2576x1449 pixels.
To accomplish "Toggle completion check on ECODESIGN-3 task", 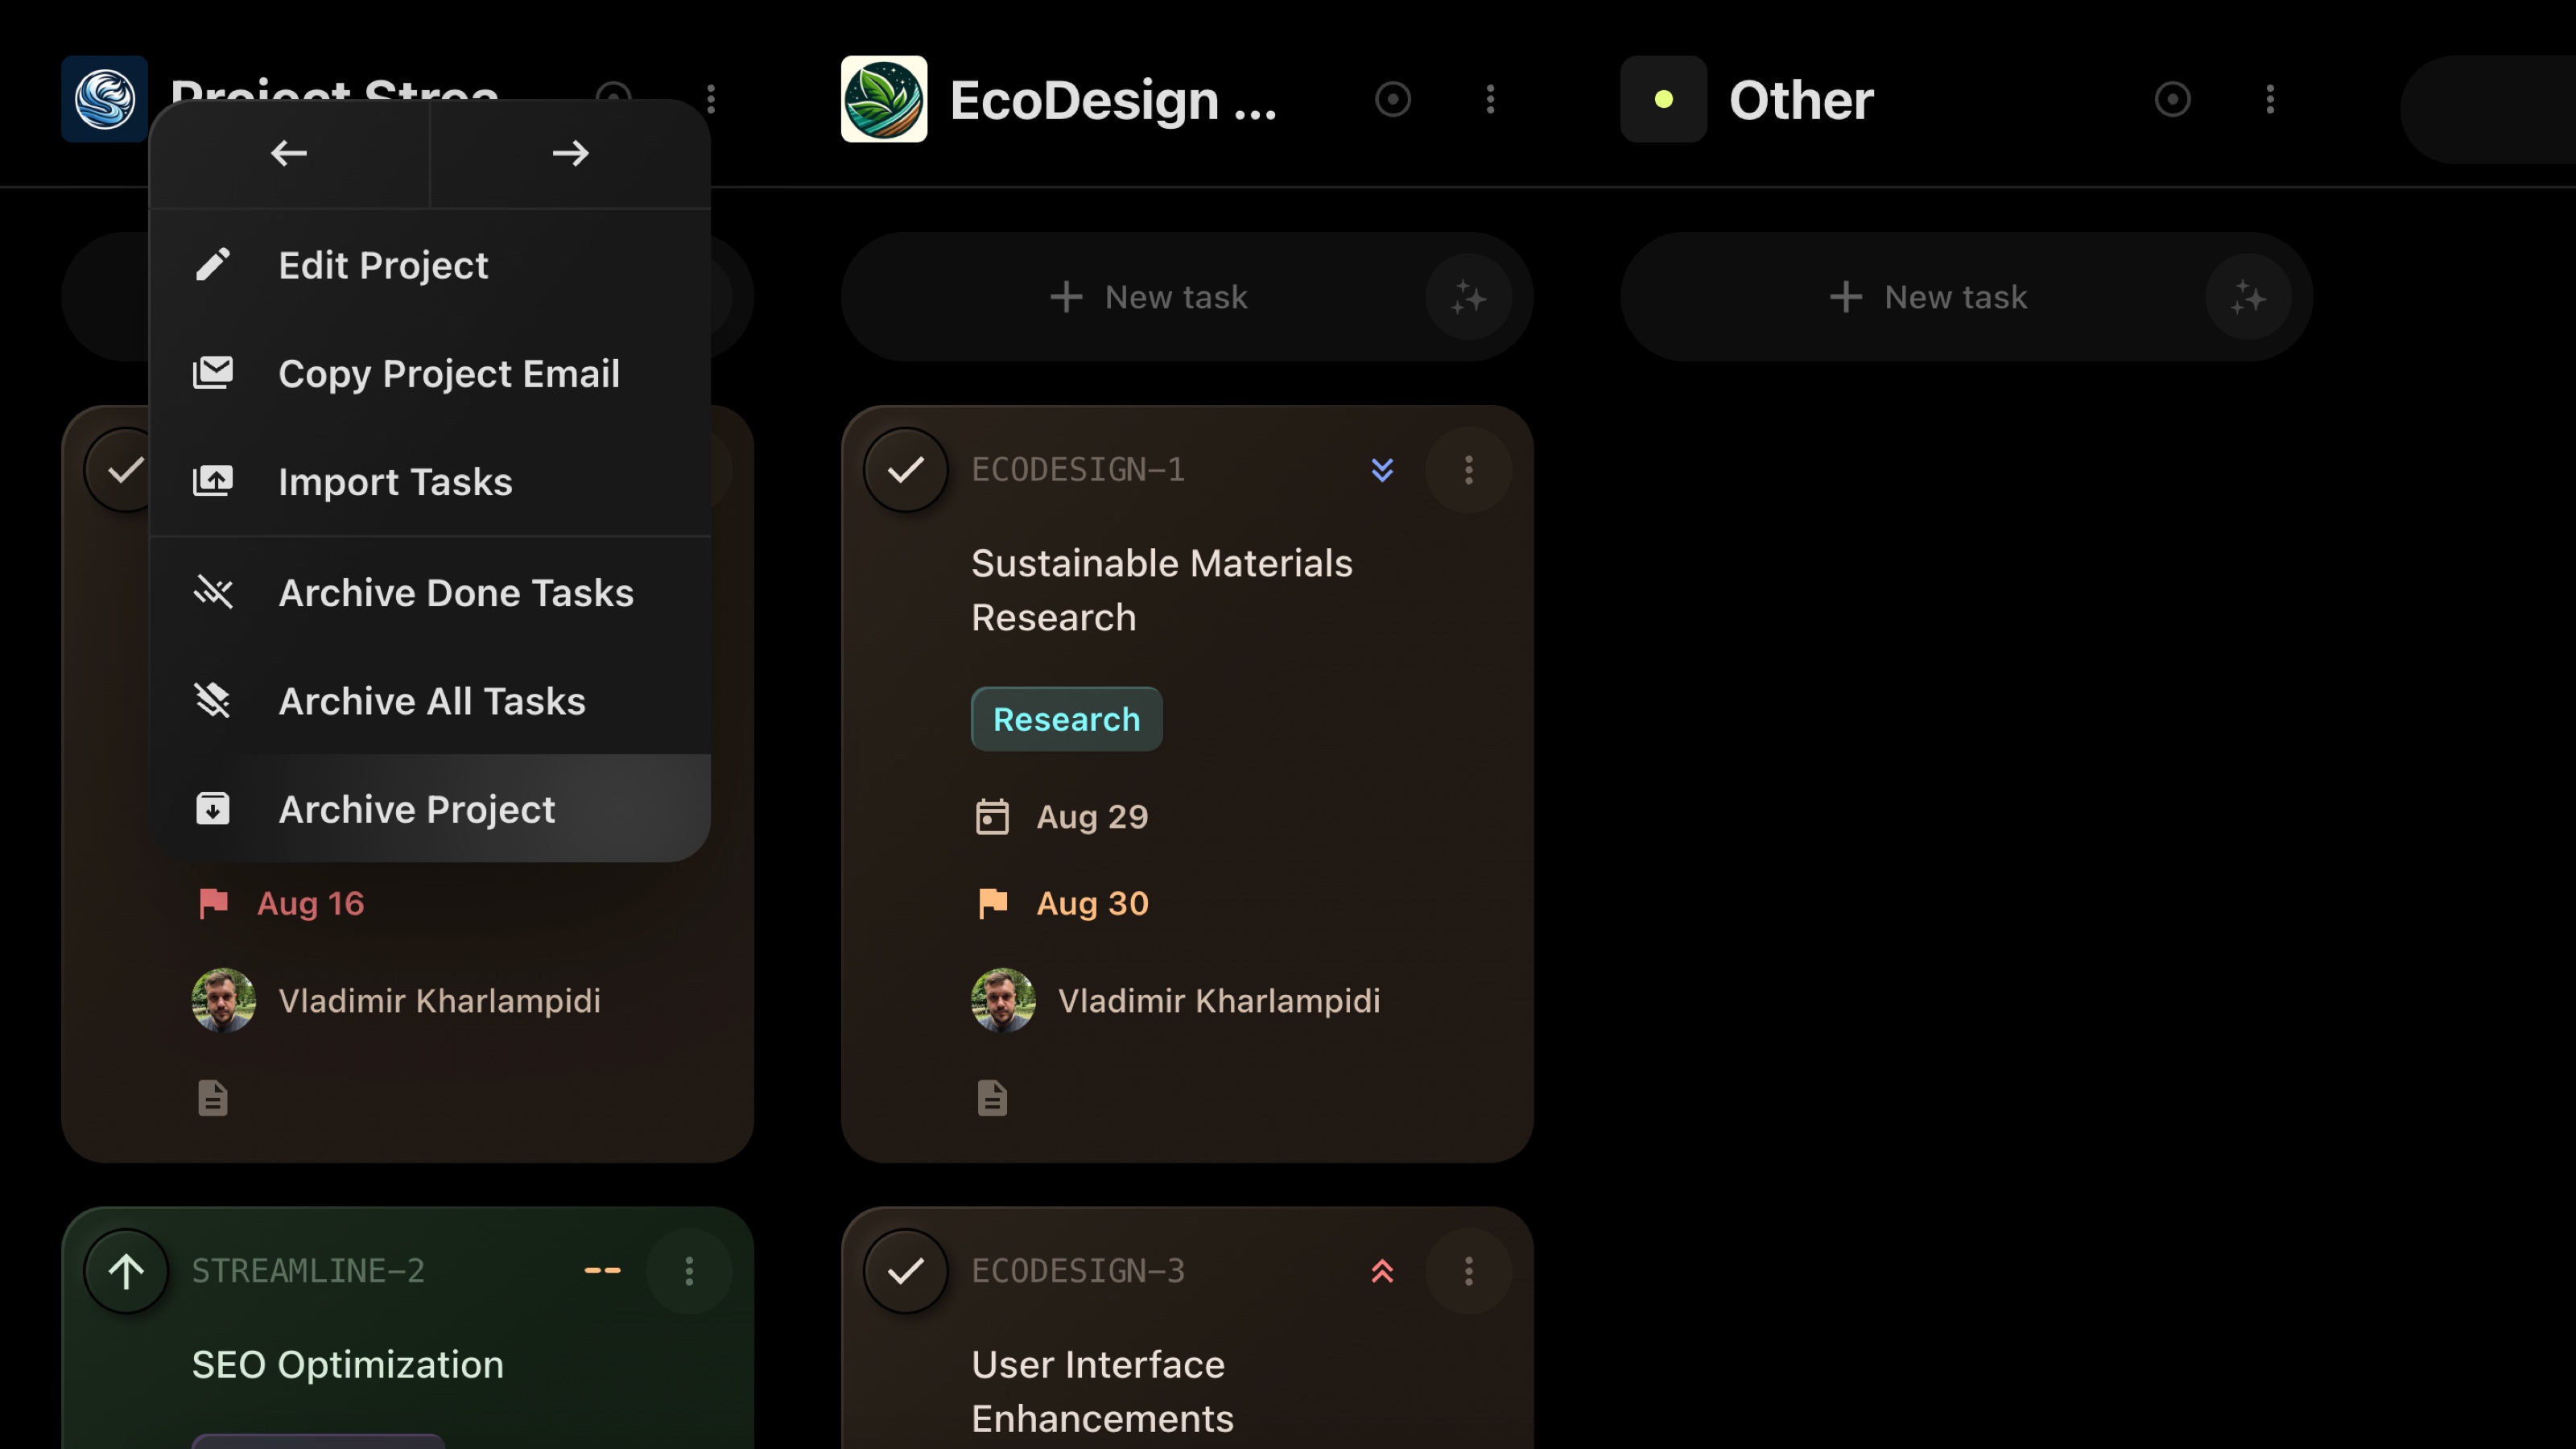I will point(906,1271).
